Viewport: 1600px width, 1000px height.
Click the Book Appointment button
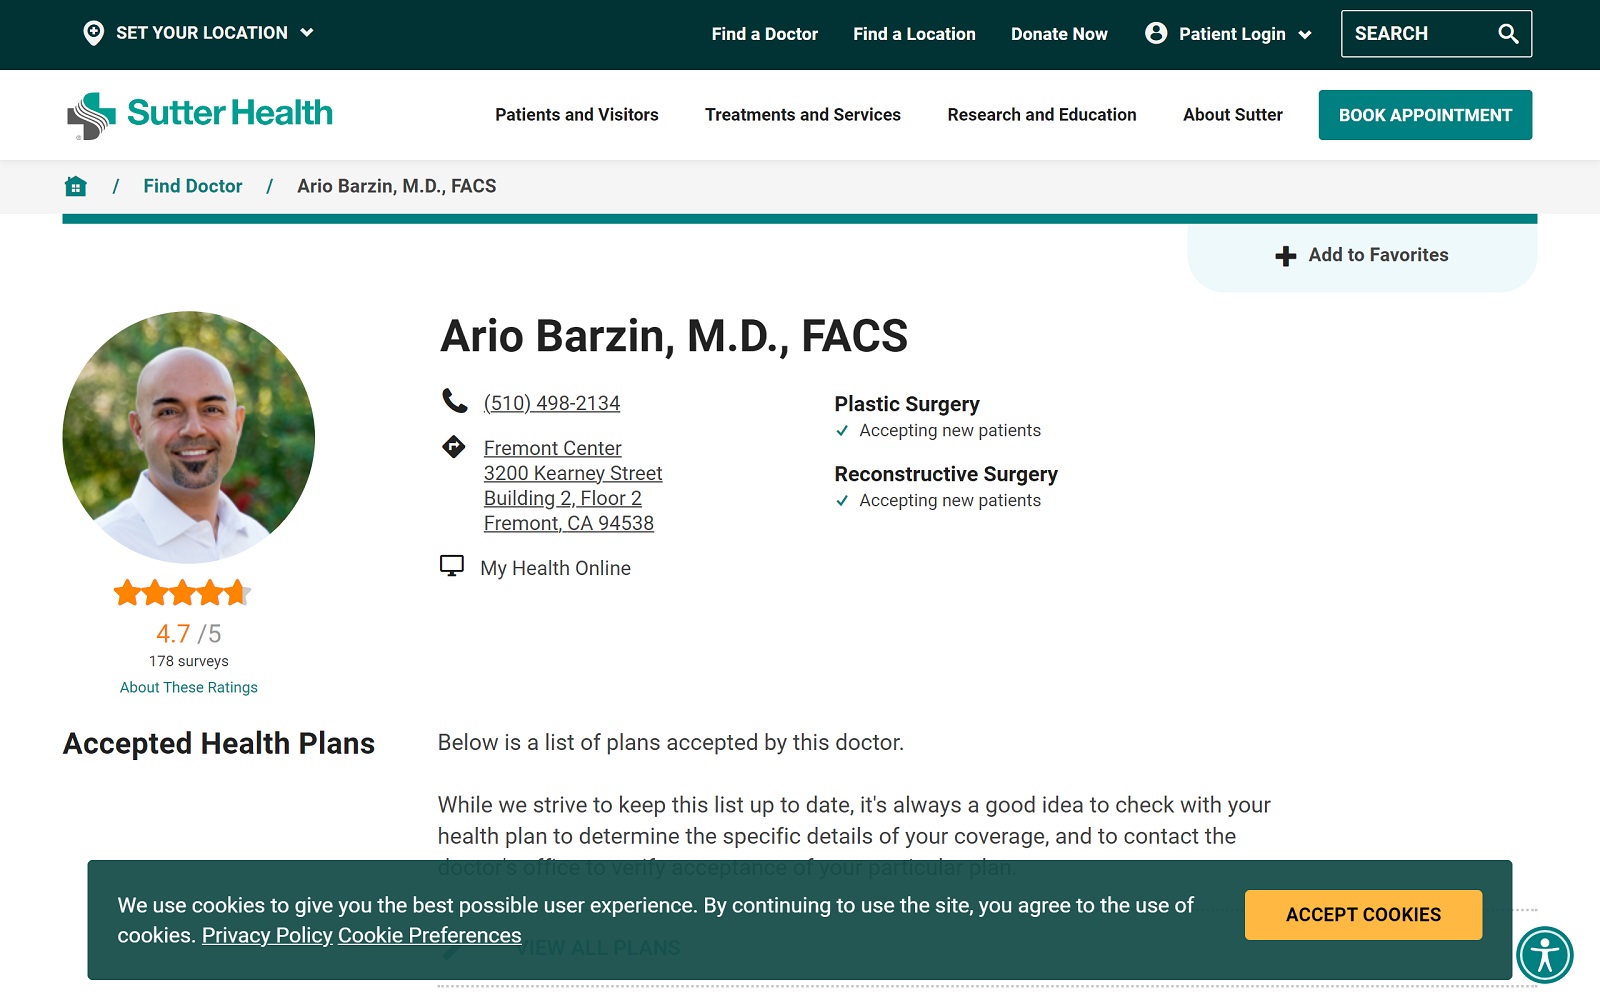click(1425, 115)
